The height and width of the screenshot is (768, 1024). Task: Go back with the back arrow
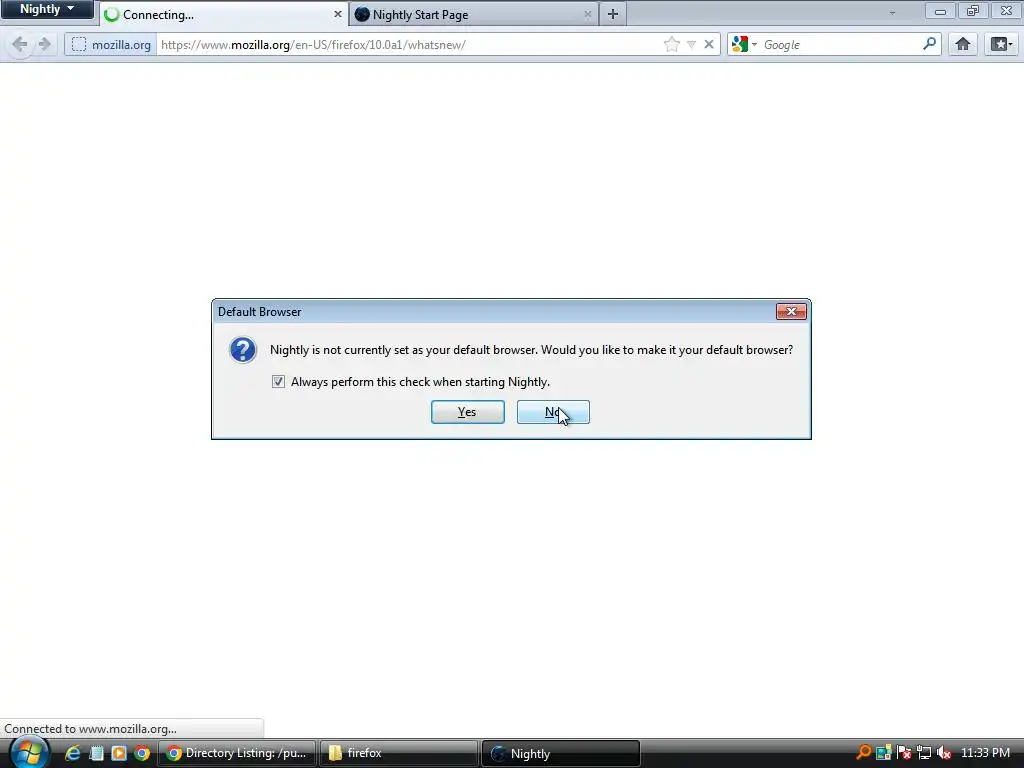(x=20, y=44)
